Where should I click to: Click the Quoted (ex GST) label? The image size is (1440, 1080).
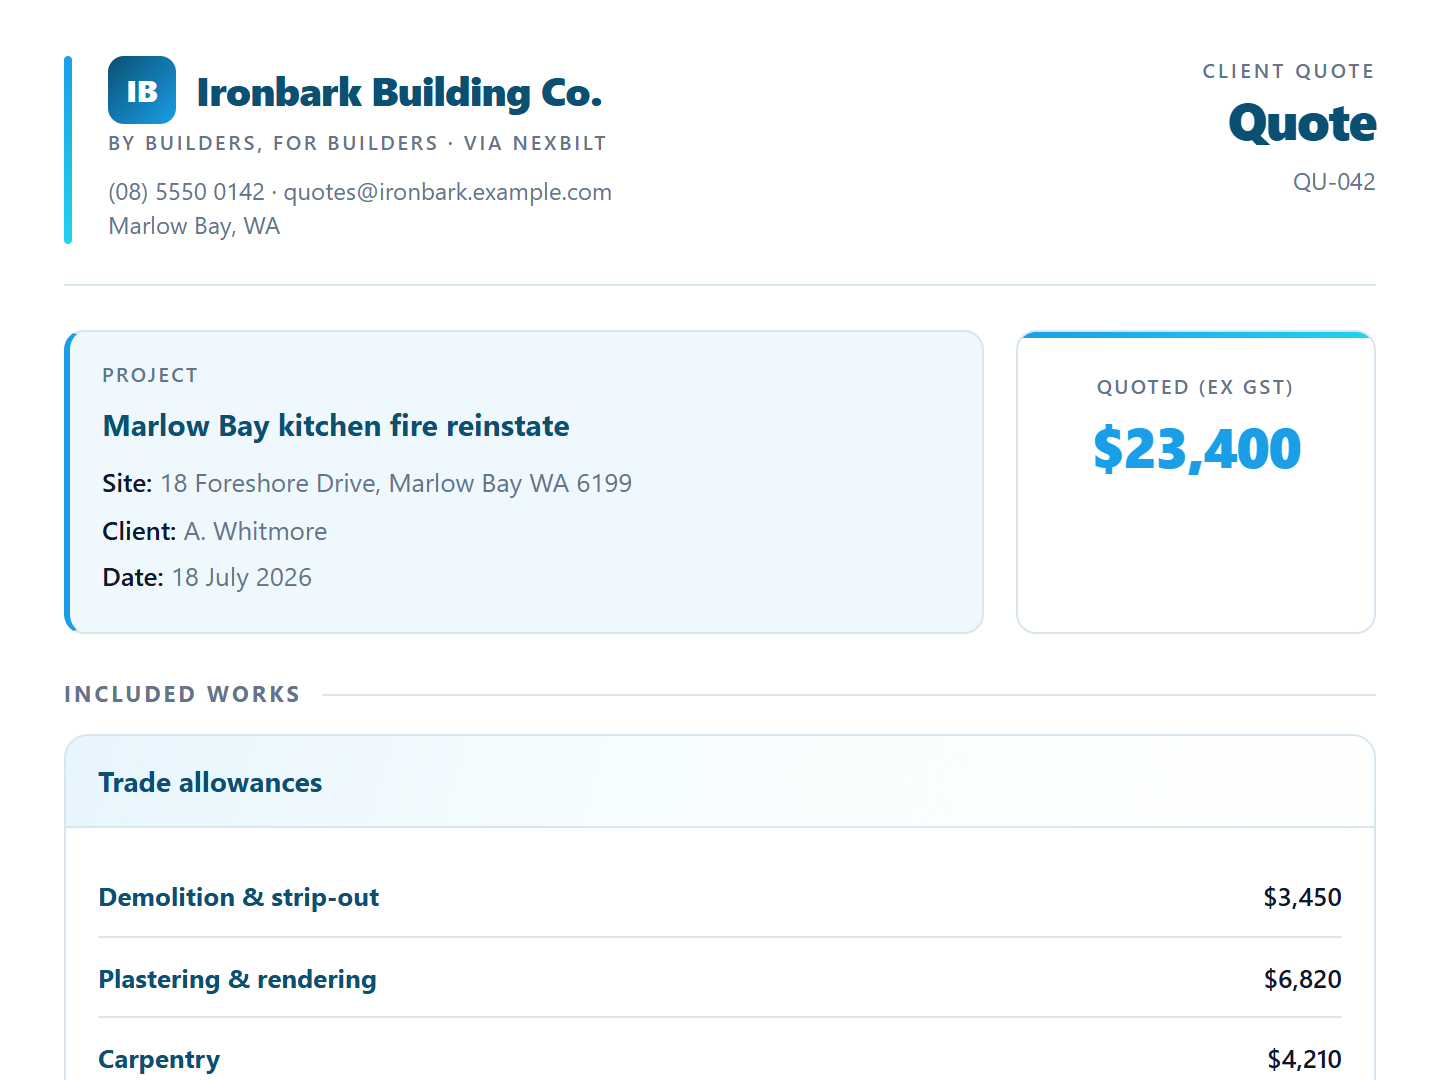point(1195,387)
